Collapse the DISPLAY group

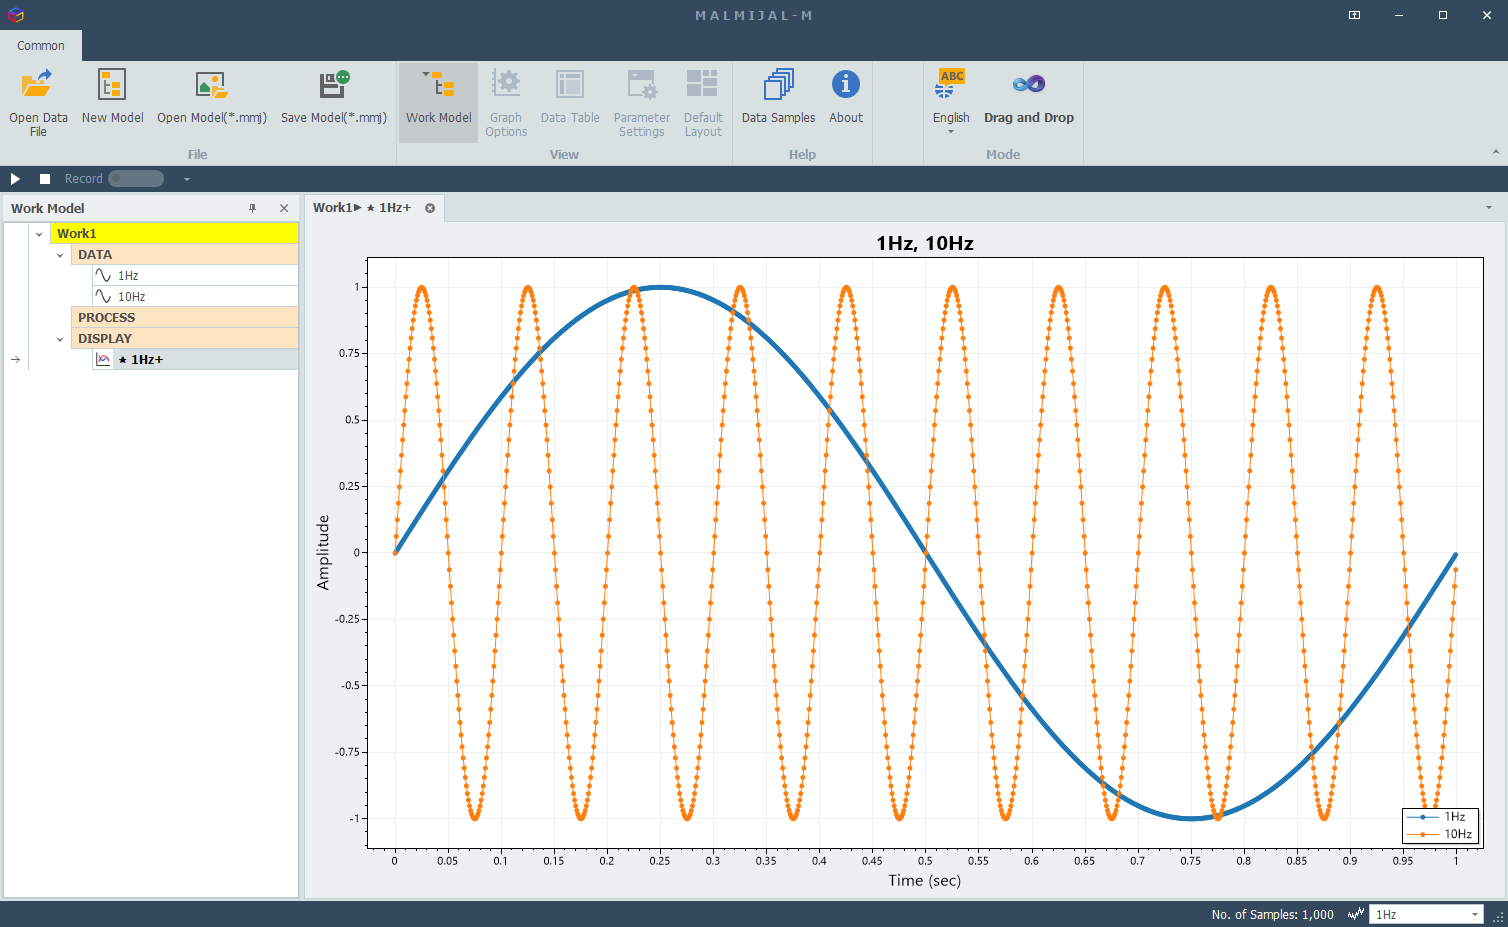(x=60, y=339)
